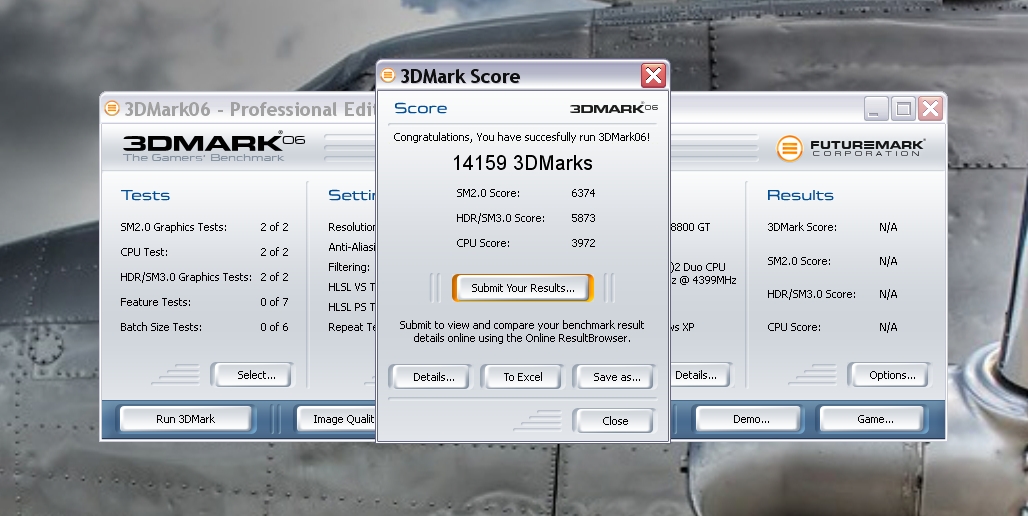Screen dimensions: 1028x516
Task: Click Feature Tests 0 of 7 value
Action: coord(274,302)
